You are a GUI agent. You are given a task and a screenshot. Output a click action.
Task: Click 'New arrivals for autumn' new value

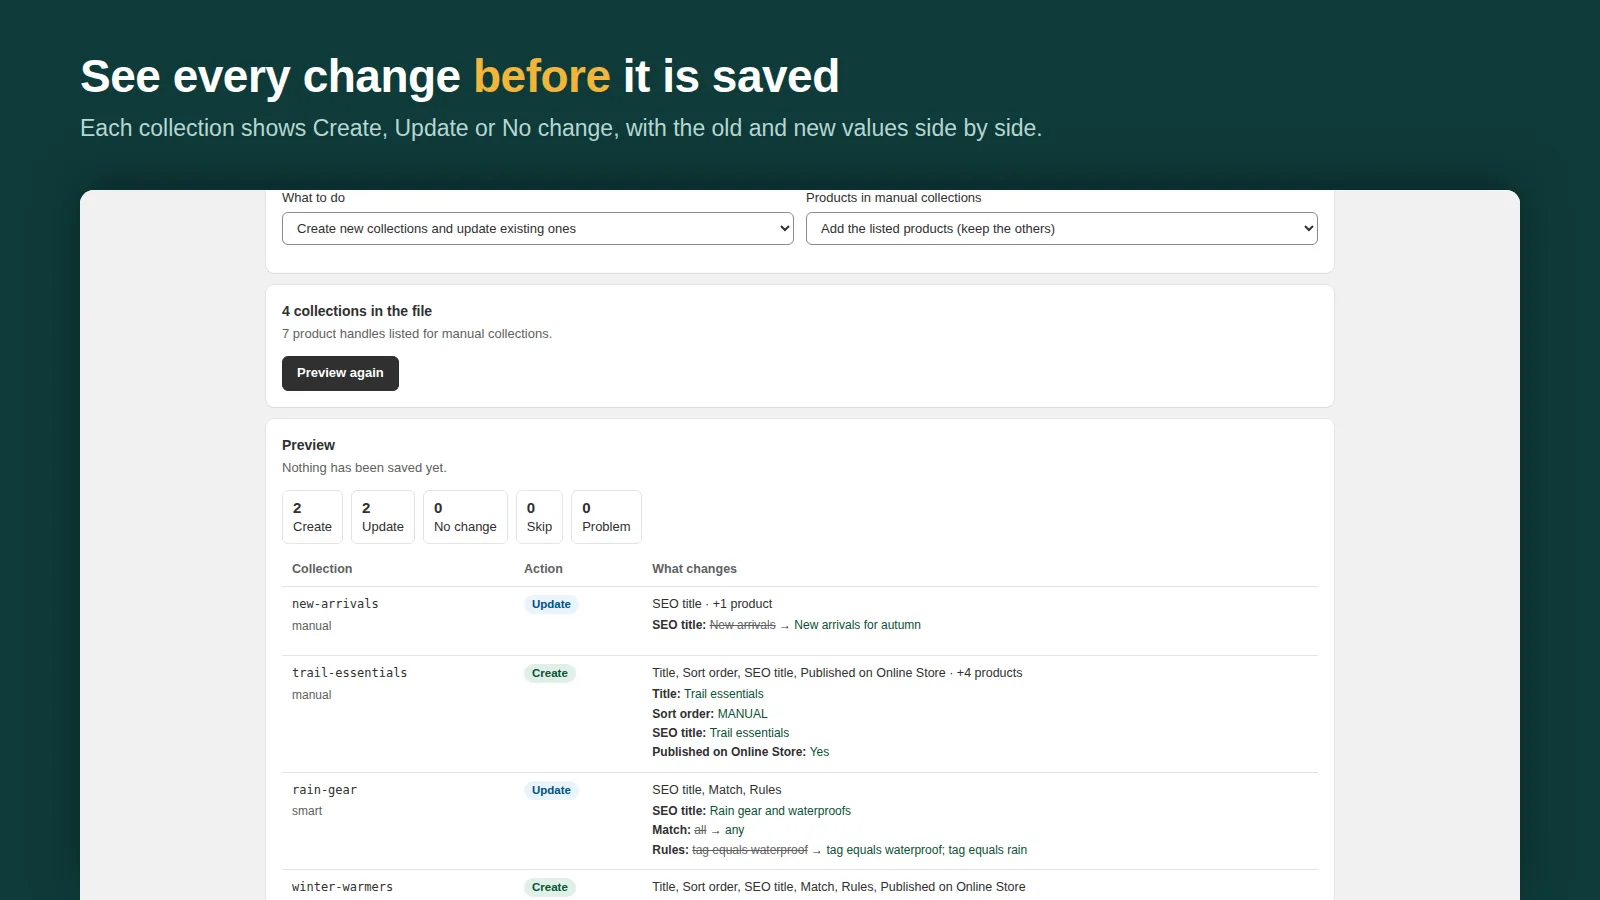pos(857,625)
